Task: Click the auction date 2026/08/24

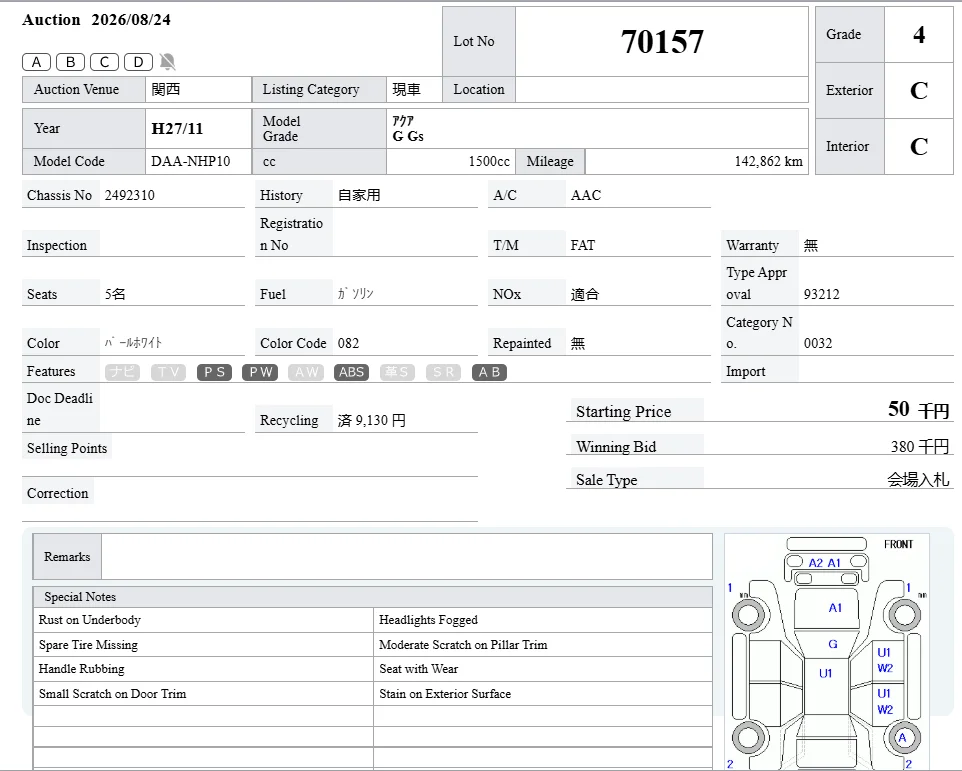Action: pos(131,20)
